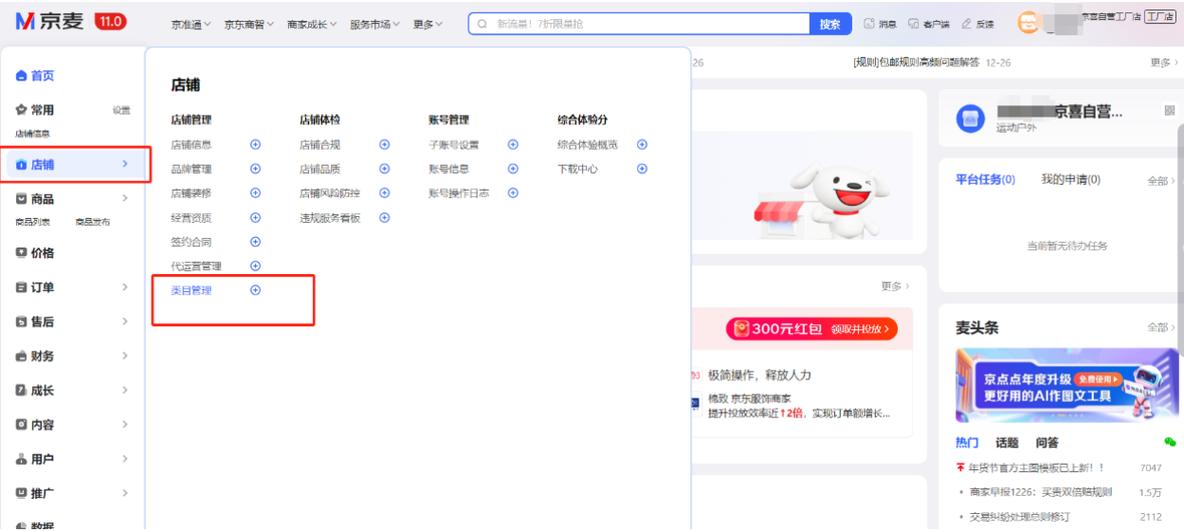This screenshot has height=532, width=1184.
Task: Click the plus icon next to 子账号设置
Action: pyautogui.click(x=513, y=145)
